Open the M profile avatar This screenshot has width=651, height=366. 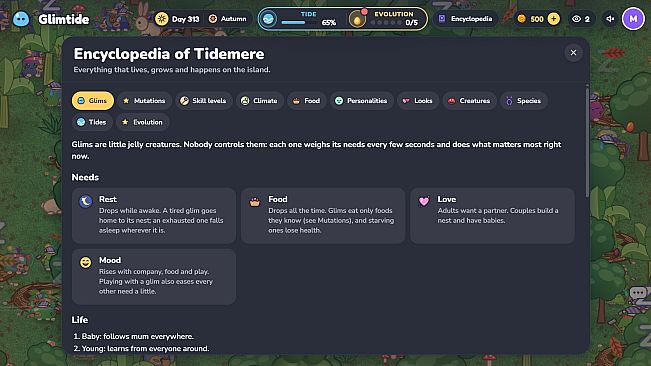click(633, 19)
